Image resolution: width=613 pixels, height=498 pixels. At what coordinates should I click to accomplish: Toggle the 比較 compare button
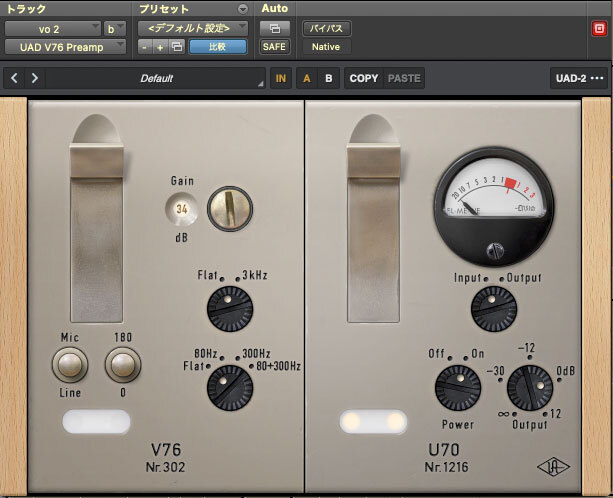218,47
